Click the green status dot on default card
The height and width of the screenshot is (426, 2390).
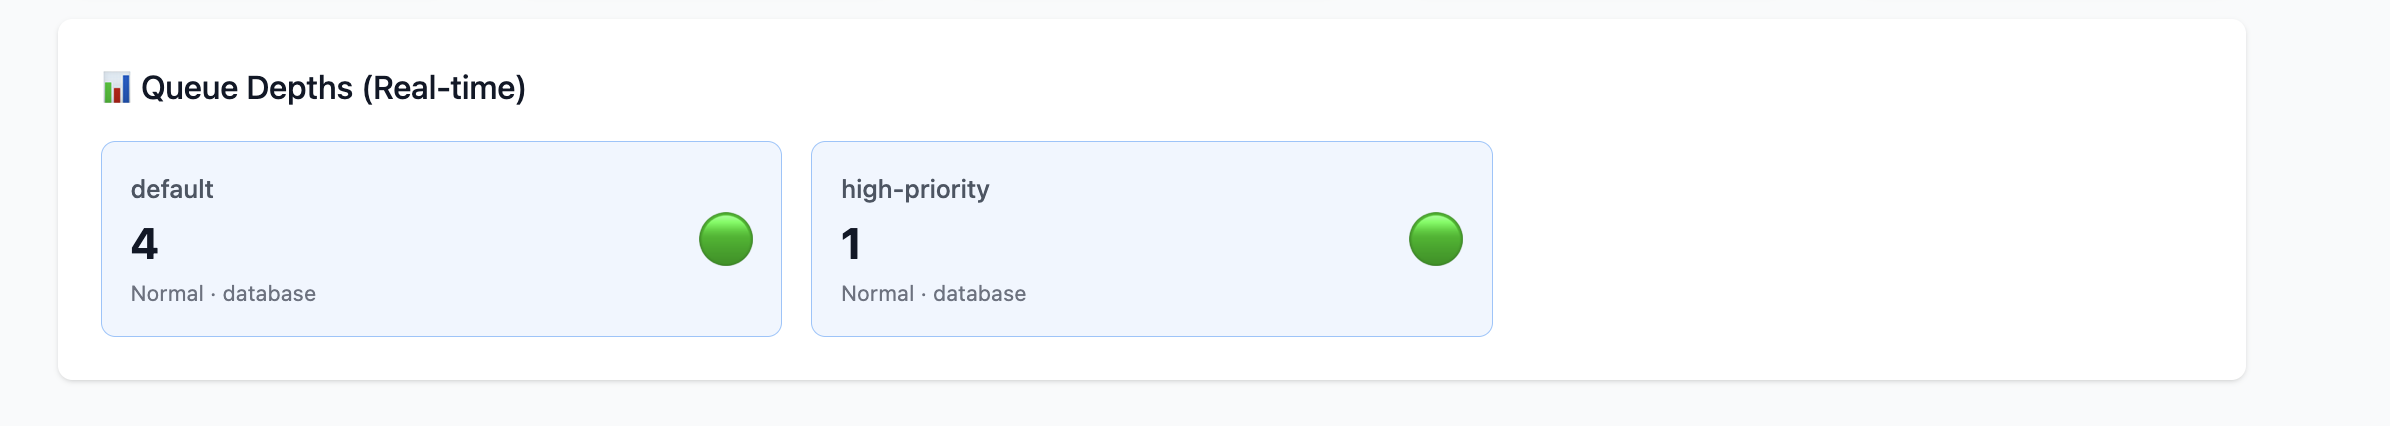pos(725,239)
